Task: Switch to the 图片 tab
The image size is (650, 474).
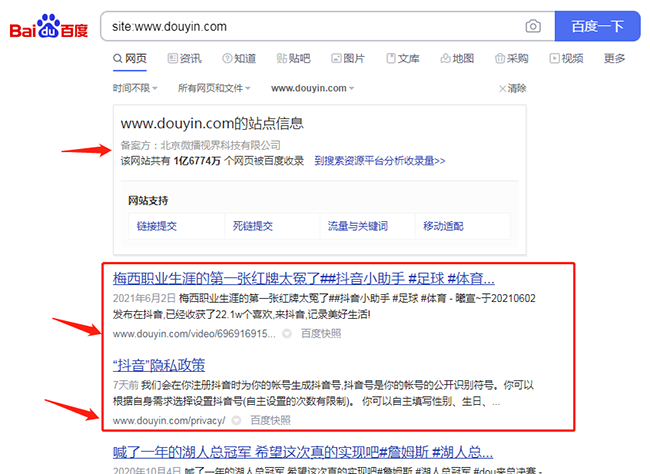Action: point(347,58)
